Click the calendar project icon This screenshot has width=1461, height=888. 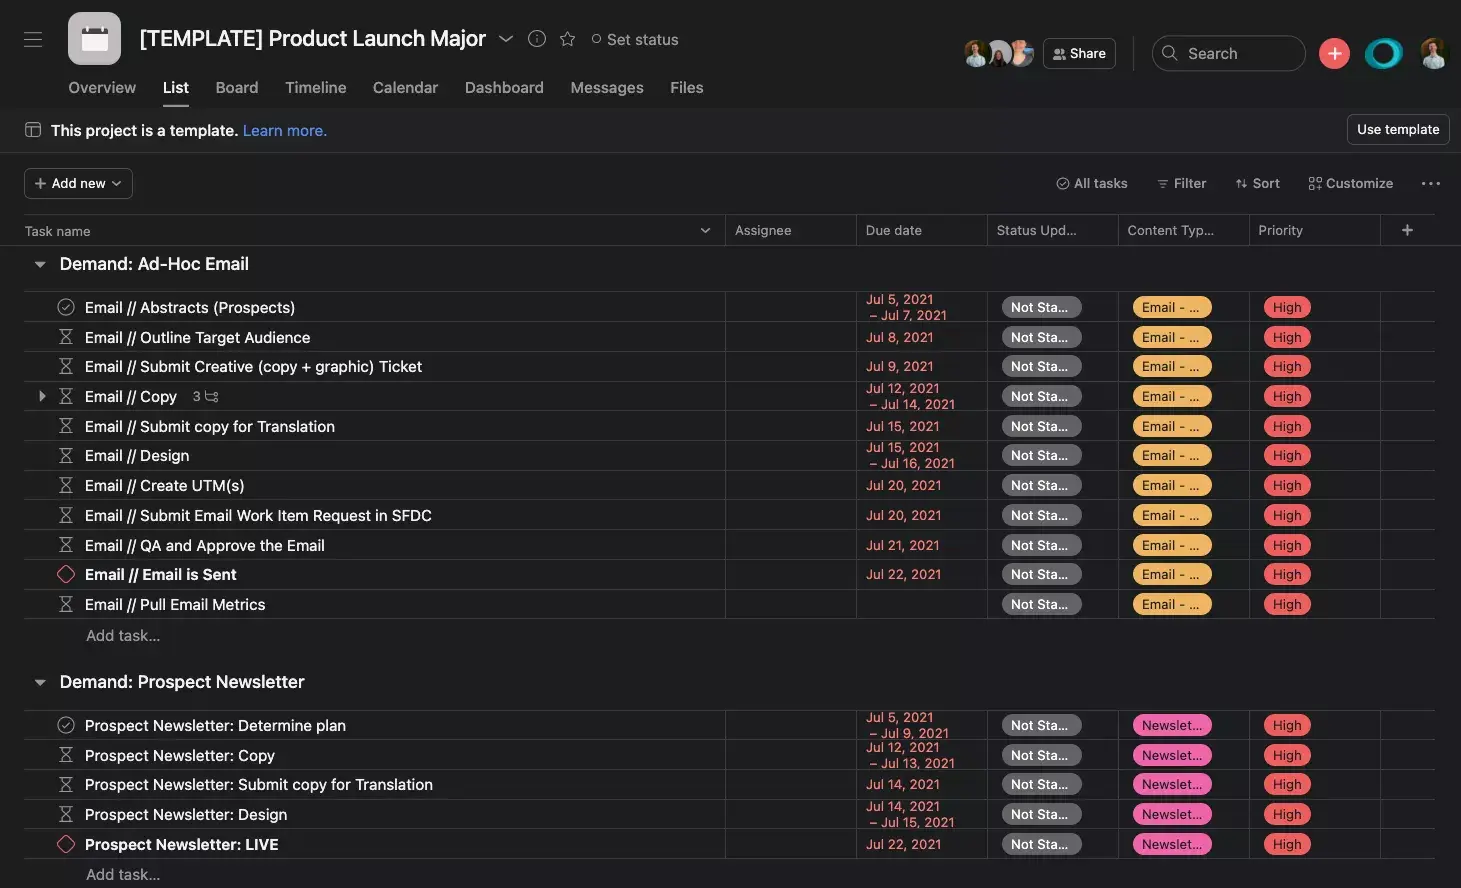point(95,39)
